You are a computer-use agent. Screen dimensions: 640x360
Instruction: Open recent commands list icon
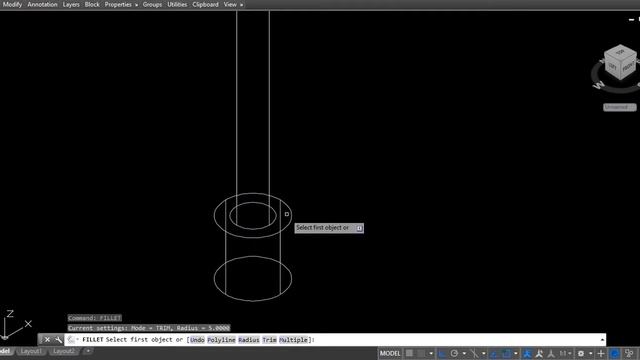pyautogui.click(x=72, y=340)
